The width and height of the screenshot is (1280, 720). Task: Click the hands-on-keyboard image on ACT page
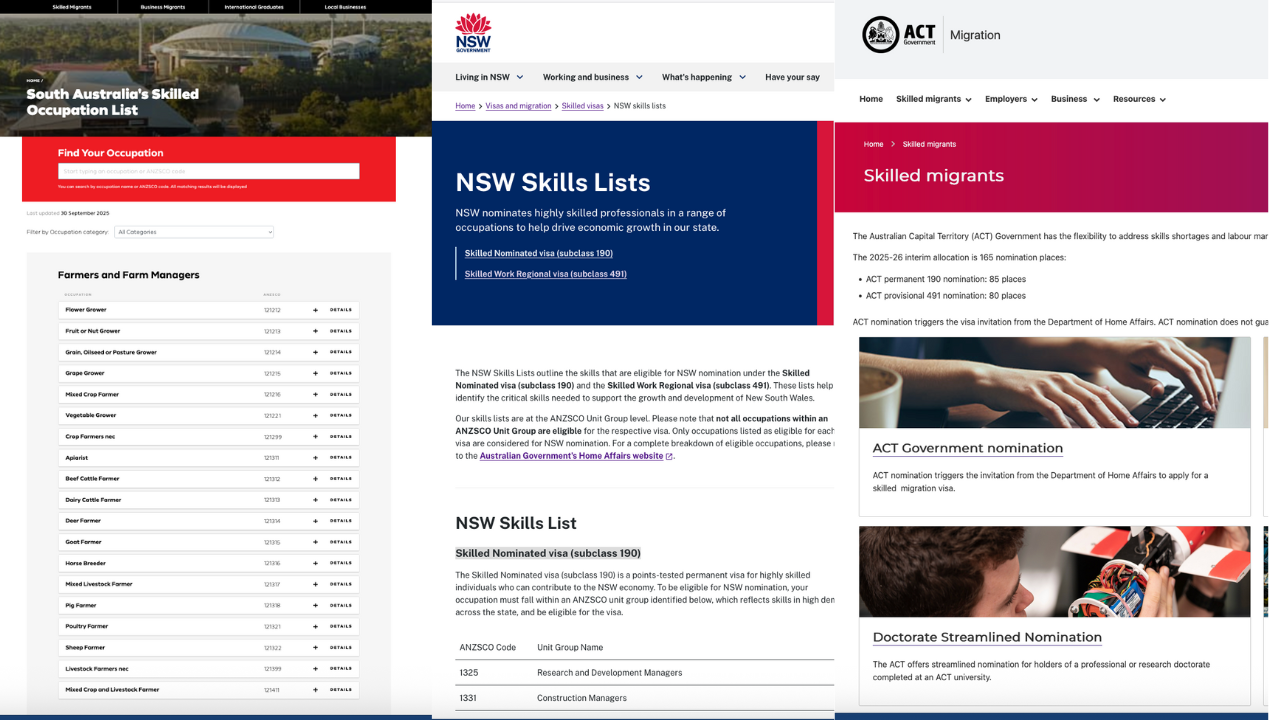[1054, 382]
